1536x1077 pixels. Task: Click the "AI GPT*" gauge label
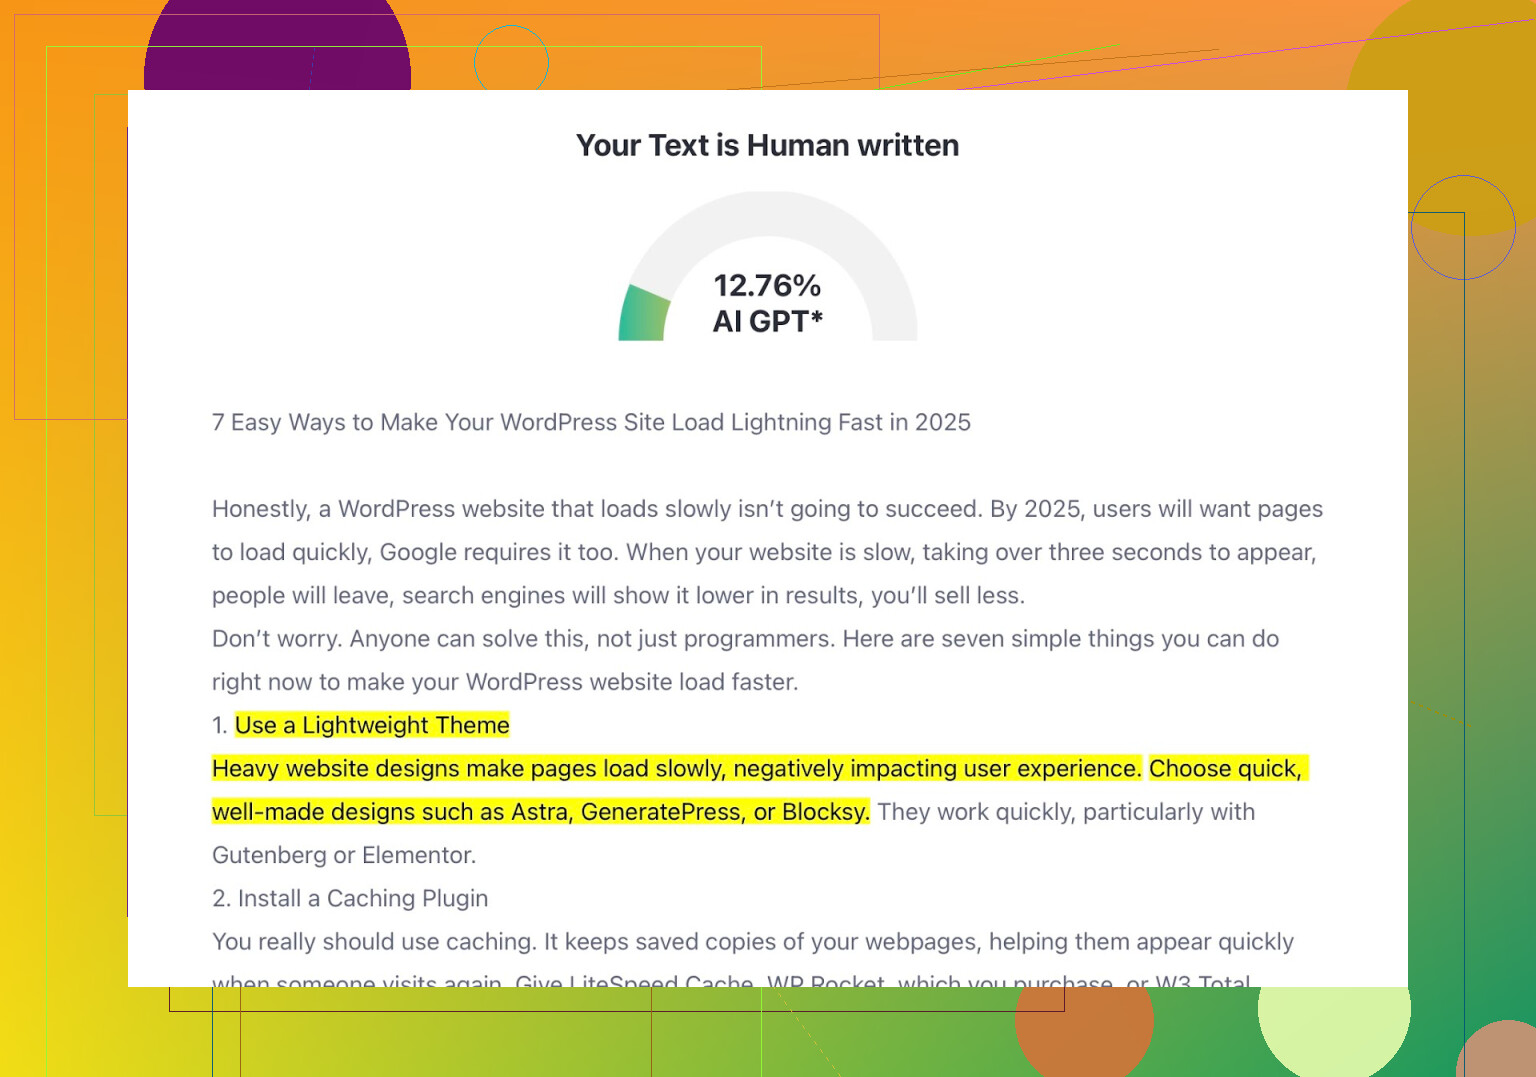click(767, 322)
